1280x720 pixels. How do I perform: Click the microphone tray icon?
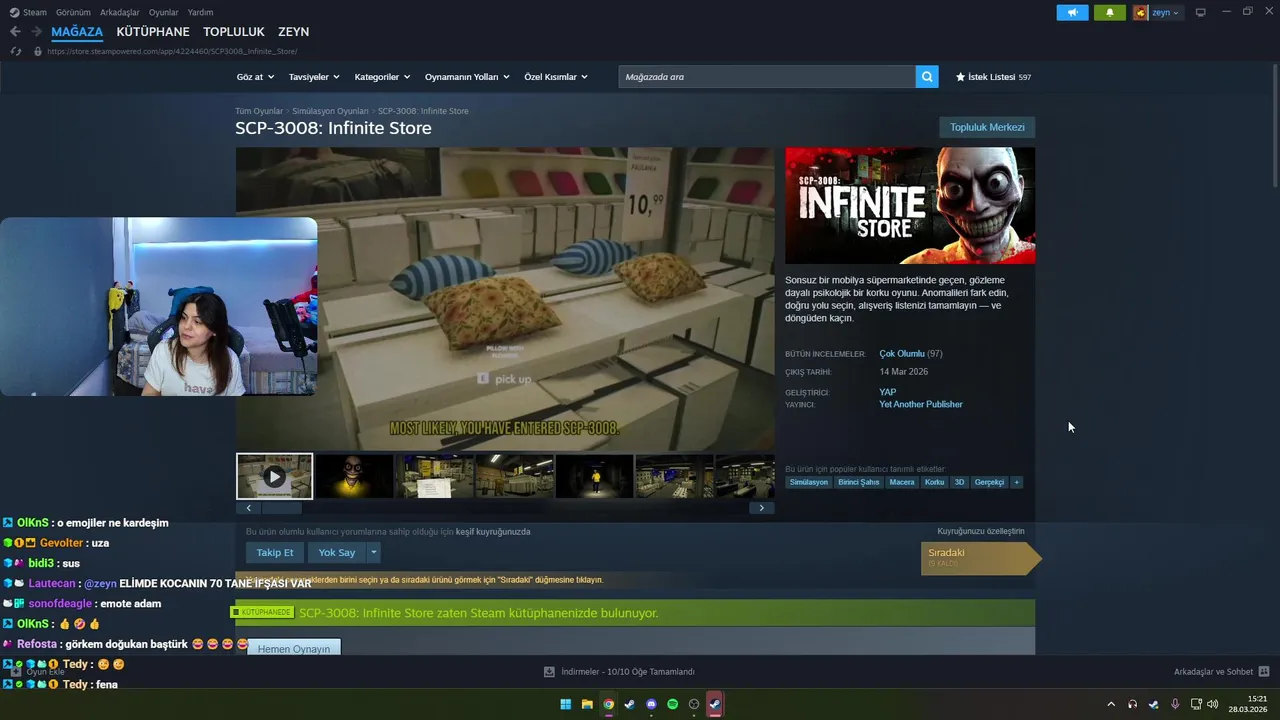click(x=1175, y=704)
